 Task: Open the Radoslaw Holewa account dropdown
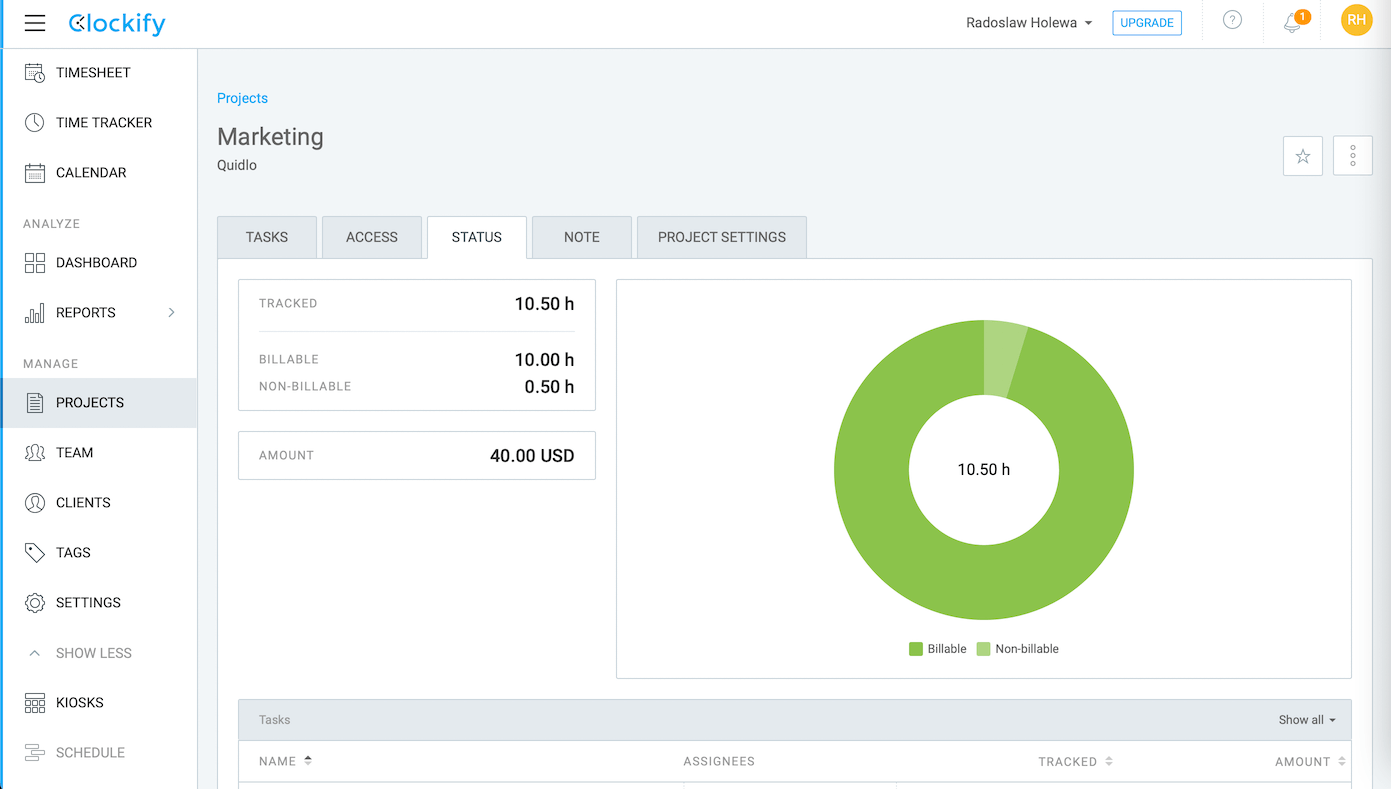click(1029, 21)
